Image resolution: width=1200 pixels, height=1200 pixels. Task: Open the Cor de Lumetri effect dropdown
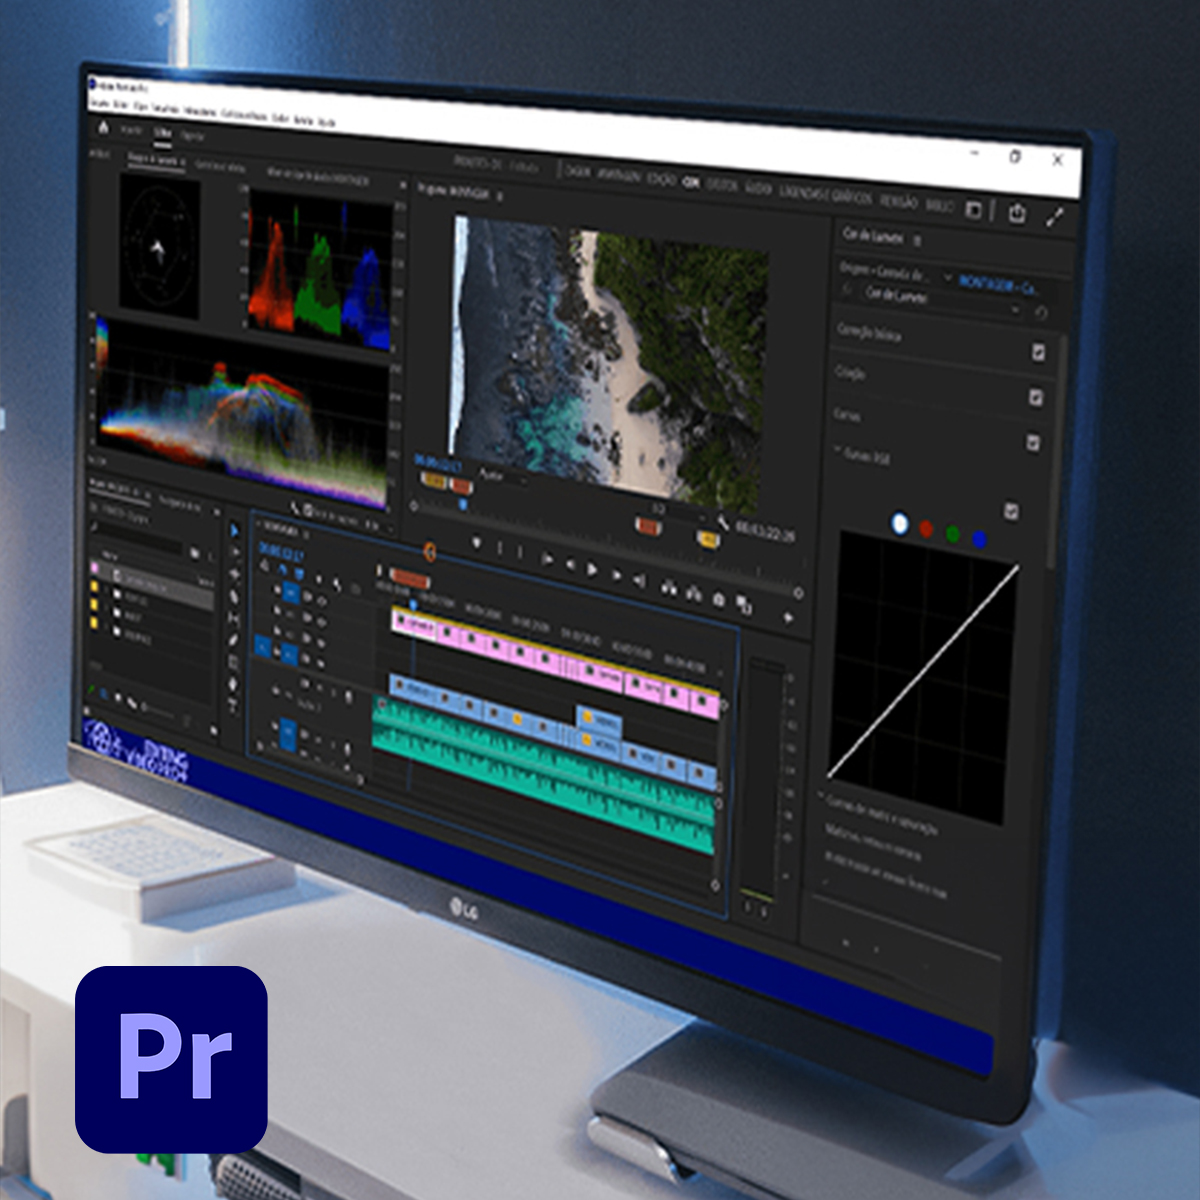click(1015, 310)
